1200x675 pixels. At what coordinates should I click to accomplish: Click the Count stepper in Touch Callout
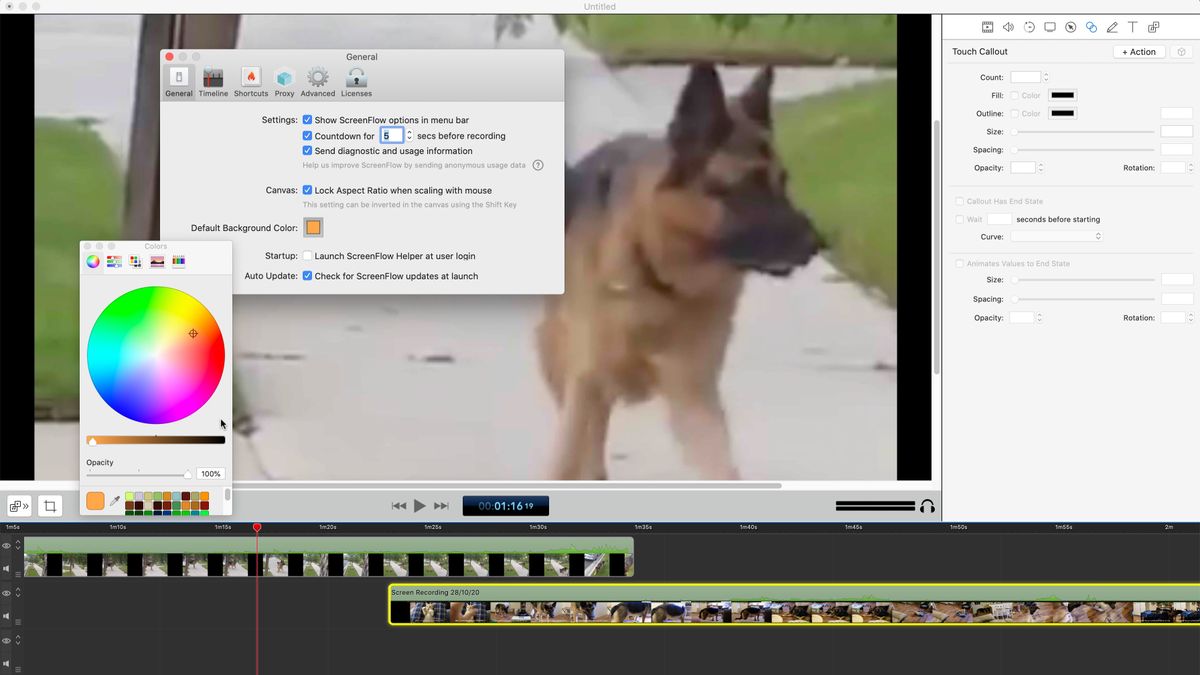coord(1046,77)
